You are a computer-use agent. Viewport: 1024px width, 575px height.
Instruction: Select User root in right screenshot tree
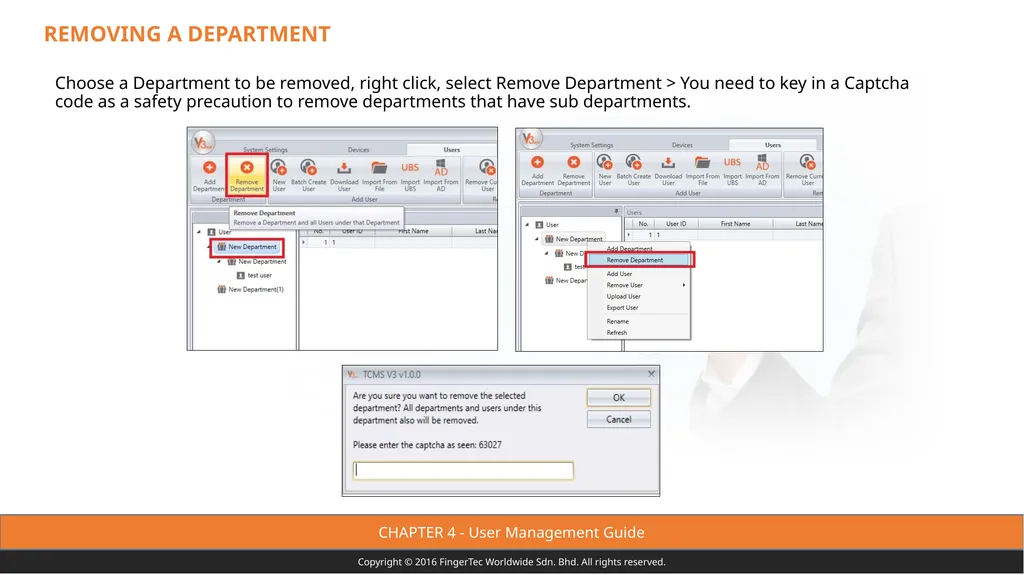tap(547, 225)
